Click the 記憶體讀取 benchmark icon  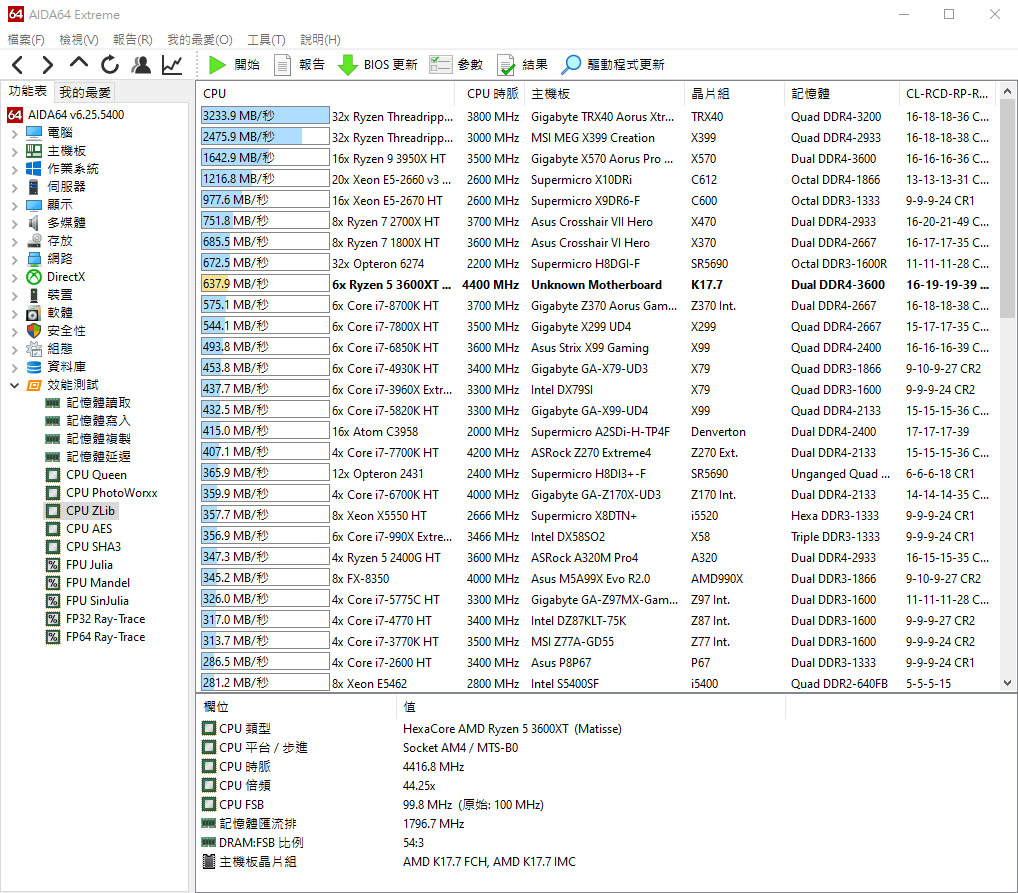pyautogui.click(x=53, y=403)
